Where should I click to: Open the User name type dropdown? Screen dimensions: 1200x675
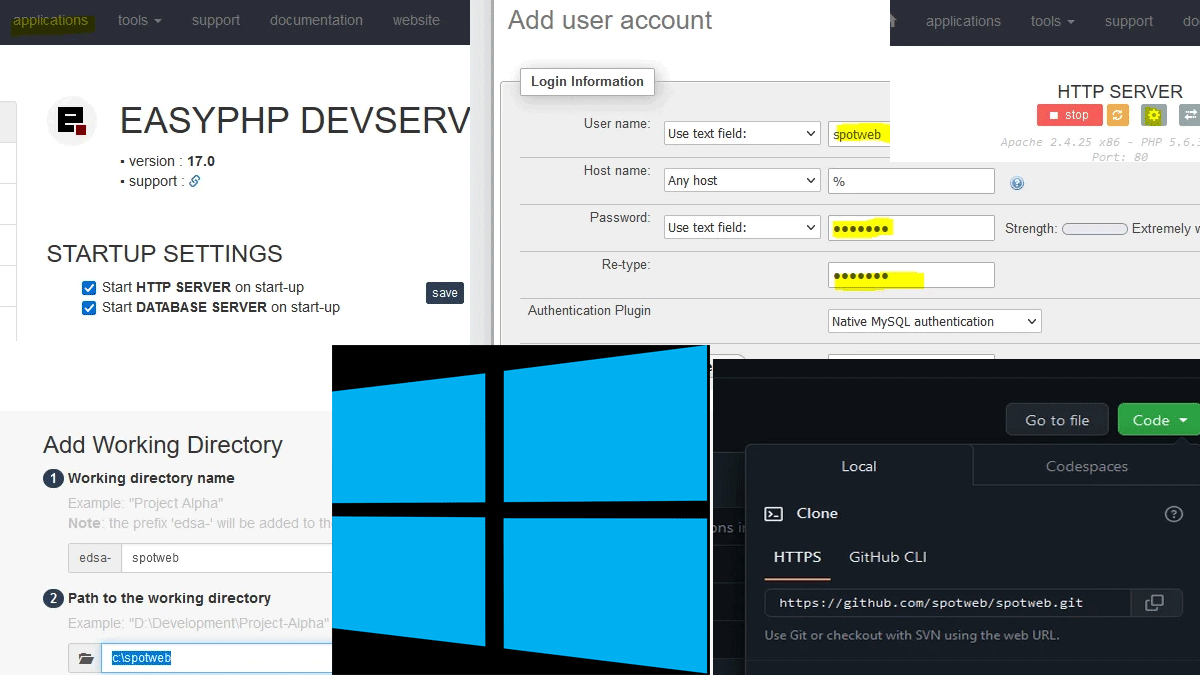point(742,134)
